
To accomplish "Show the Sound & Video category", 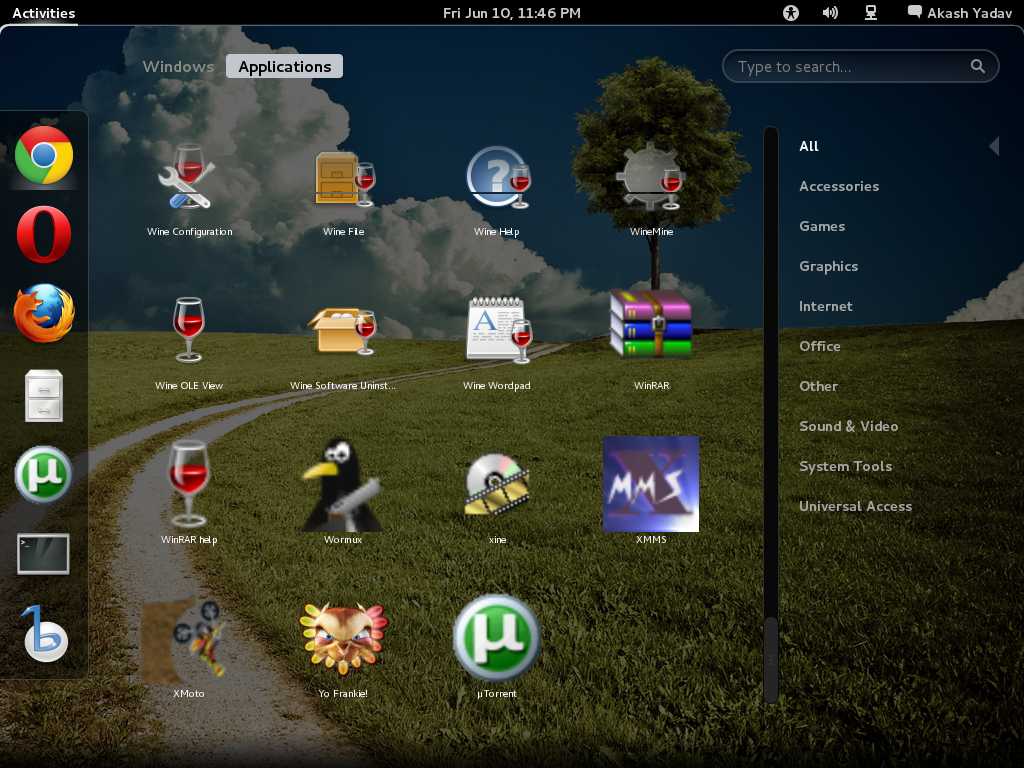I will [848, 426].
